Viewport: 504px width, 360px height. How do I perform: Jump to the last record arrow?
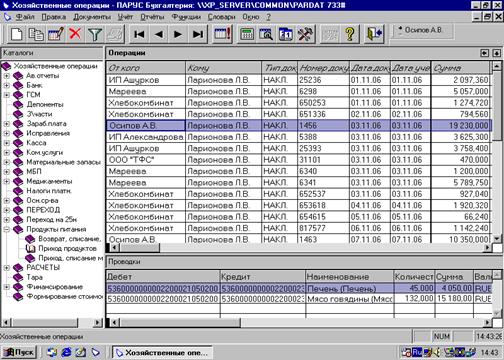point(198,34)
